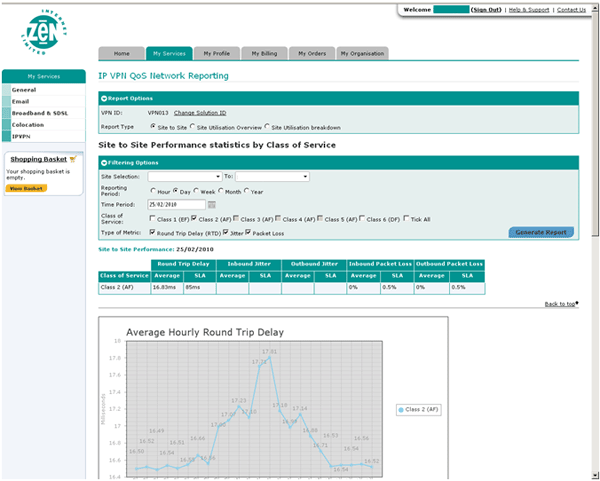
Task: Switch to My Profile tab
Action: [x=217, y=54]
